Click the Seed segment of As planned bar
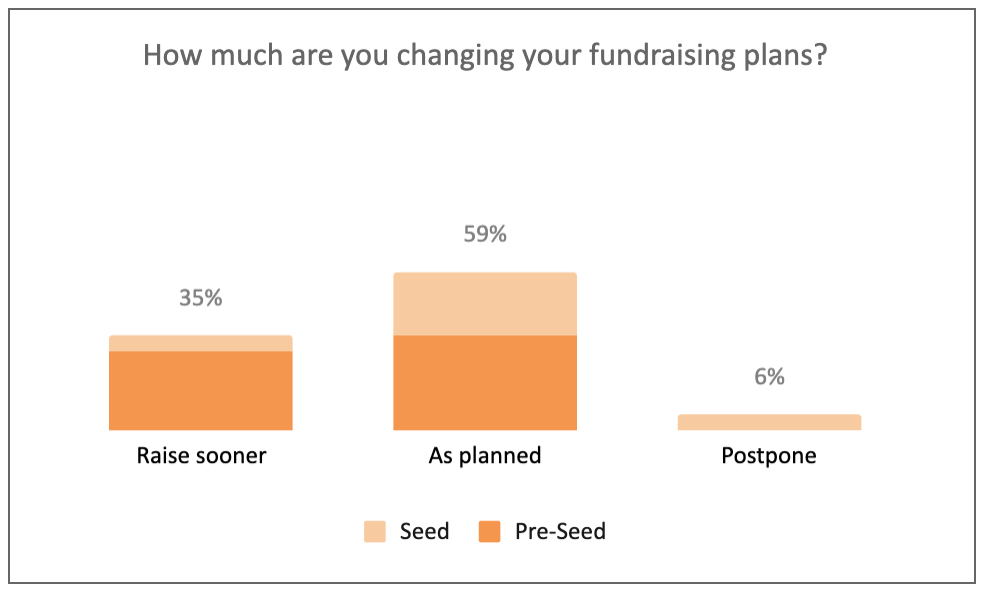Image resolution: width=986 pixels, height=594 pixels. click(485, 304)
